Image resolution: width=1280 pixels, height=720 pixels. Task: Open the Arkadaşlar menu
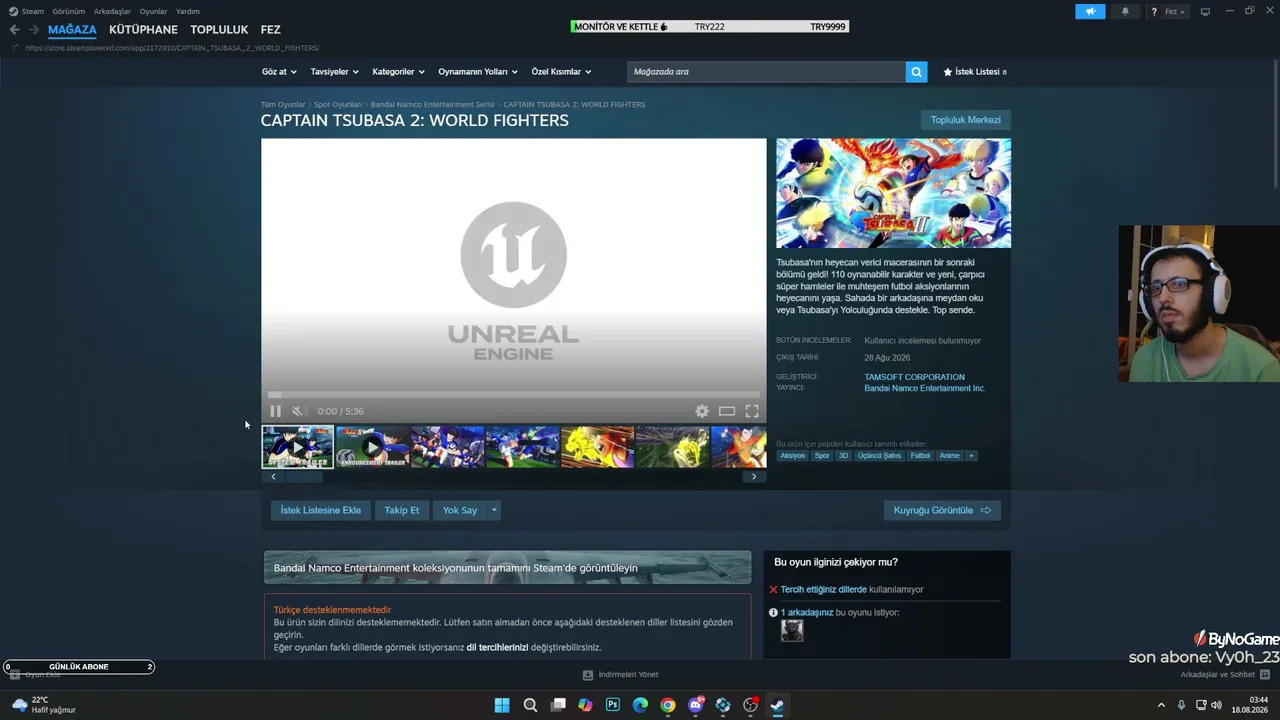point(112,12)
